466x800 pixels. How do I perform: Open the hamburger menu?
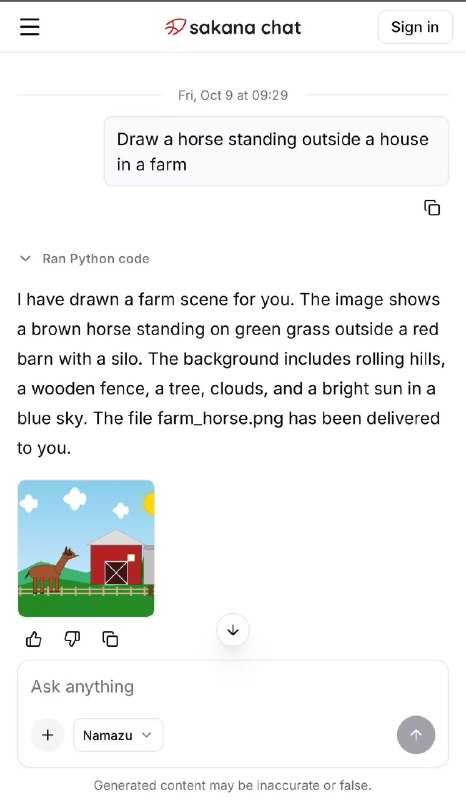coord(30,27)
